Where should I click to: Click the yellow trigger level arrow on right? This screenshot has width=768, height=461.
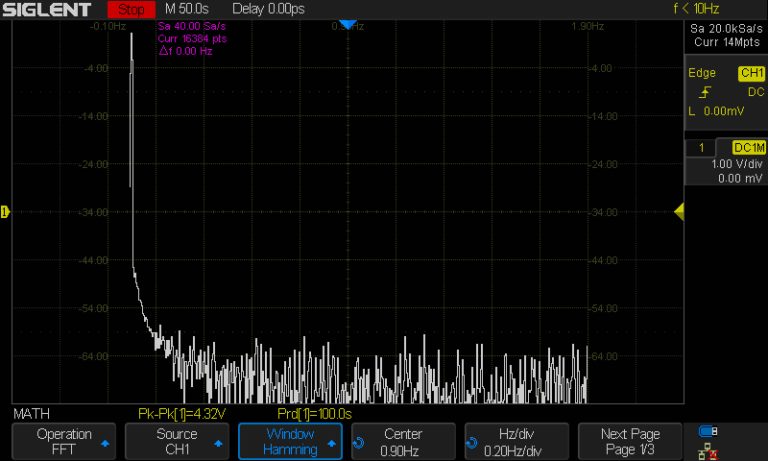(x=678, y=211)
